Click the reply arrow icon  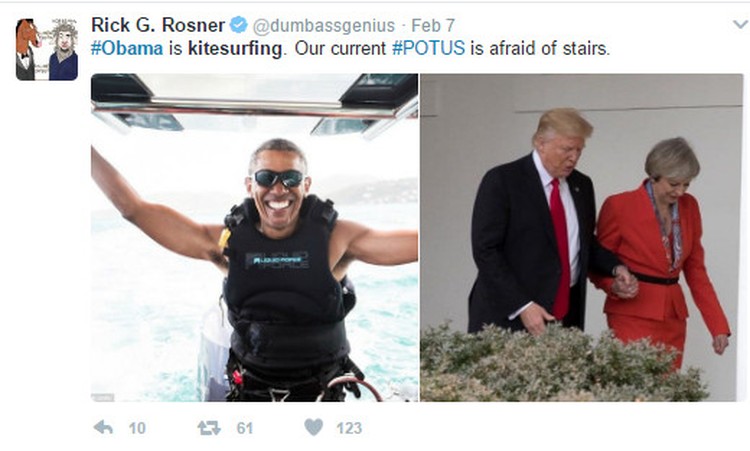pyautogui.click(x=103, y=427)
